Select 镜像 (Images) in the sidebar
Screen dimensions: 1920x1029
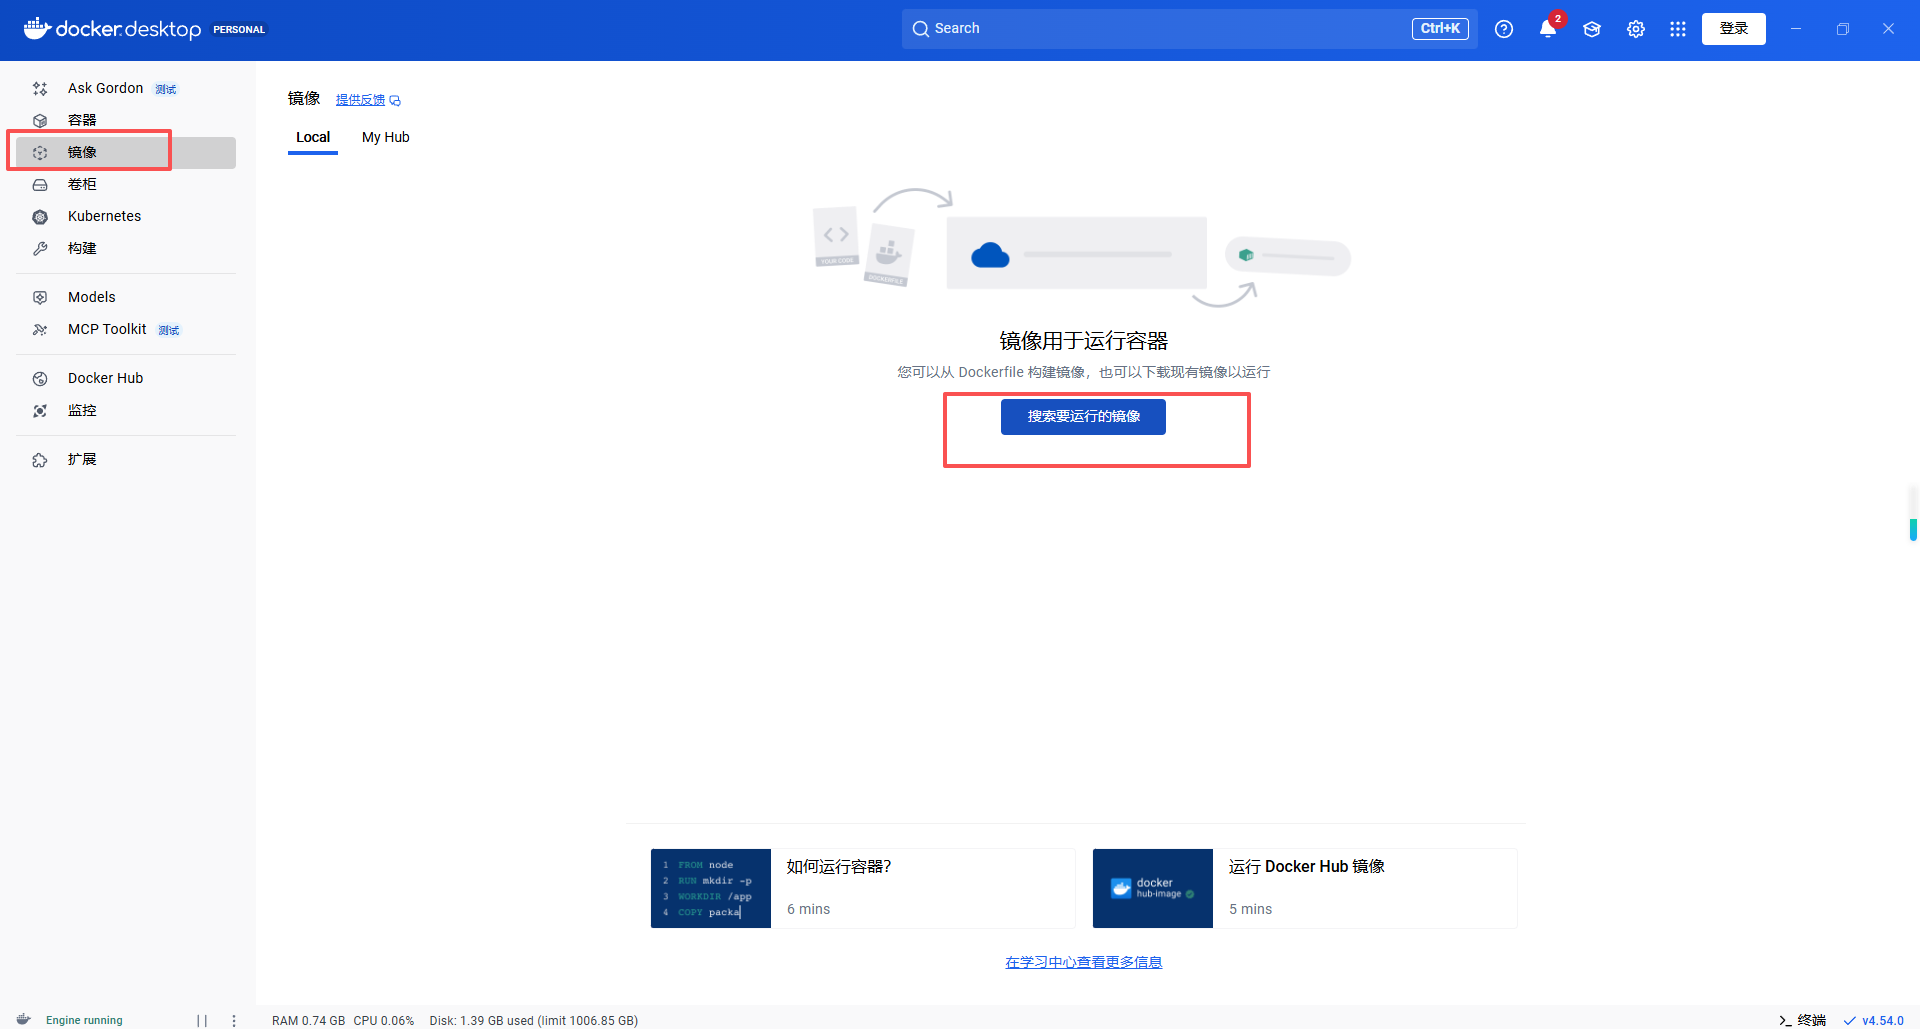[126, 152]
